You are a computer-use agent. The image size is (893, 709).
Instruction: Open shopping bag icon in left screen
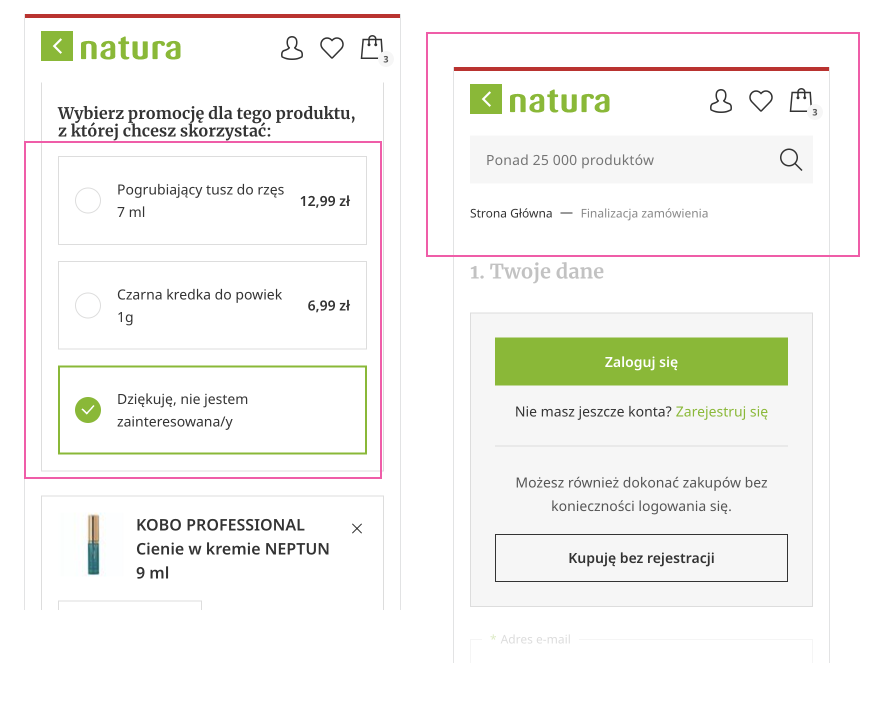pos(372,48)
